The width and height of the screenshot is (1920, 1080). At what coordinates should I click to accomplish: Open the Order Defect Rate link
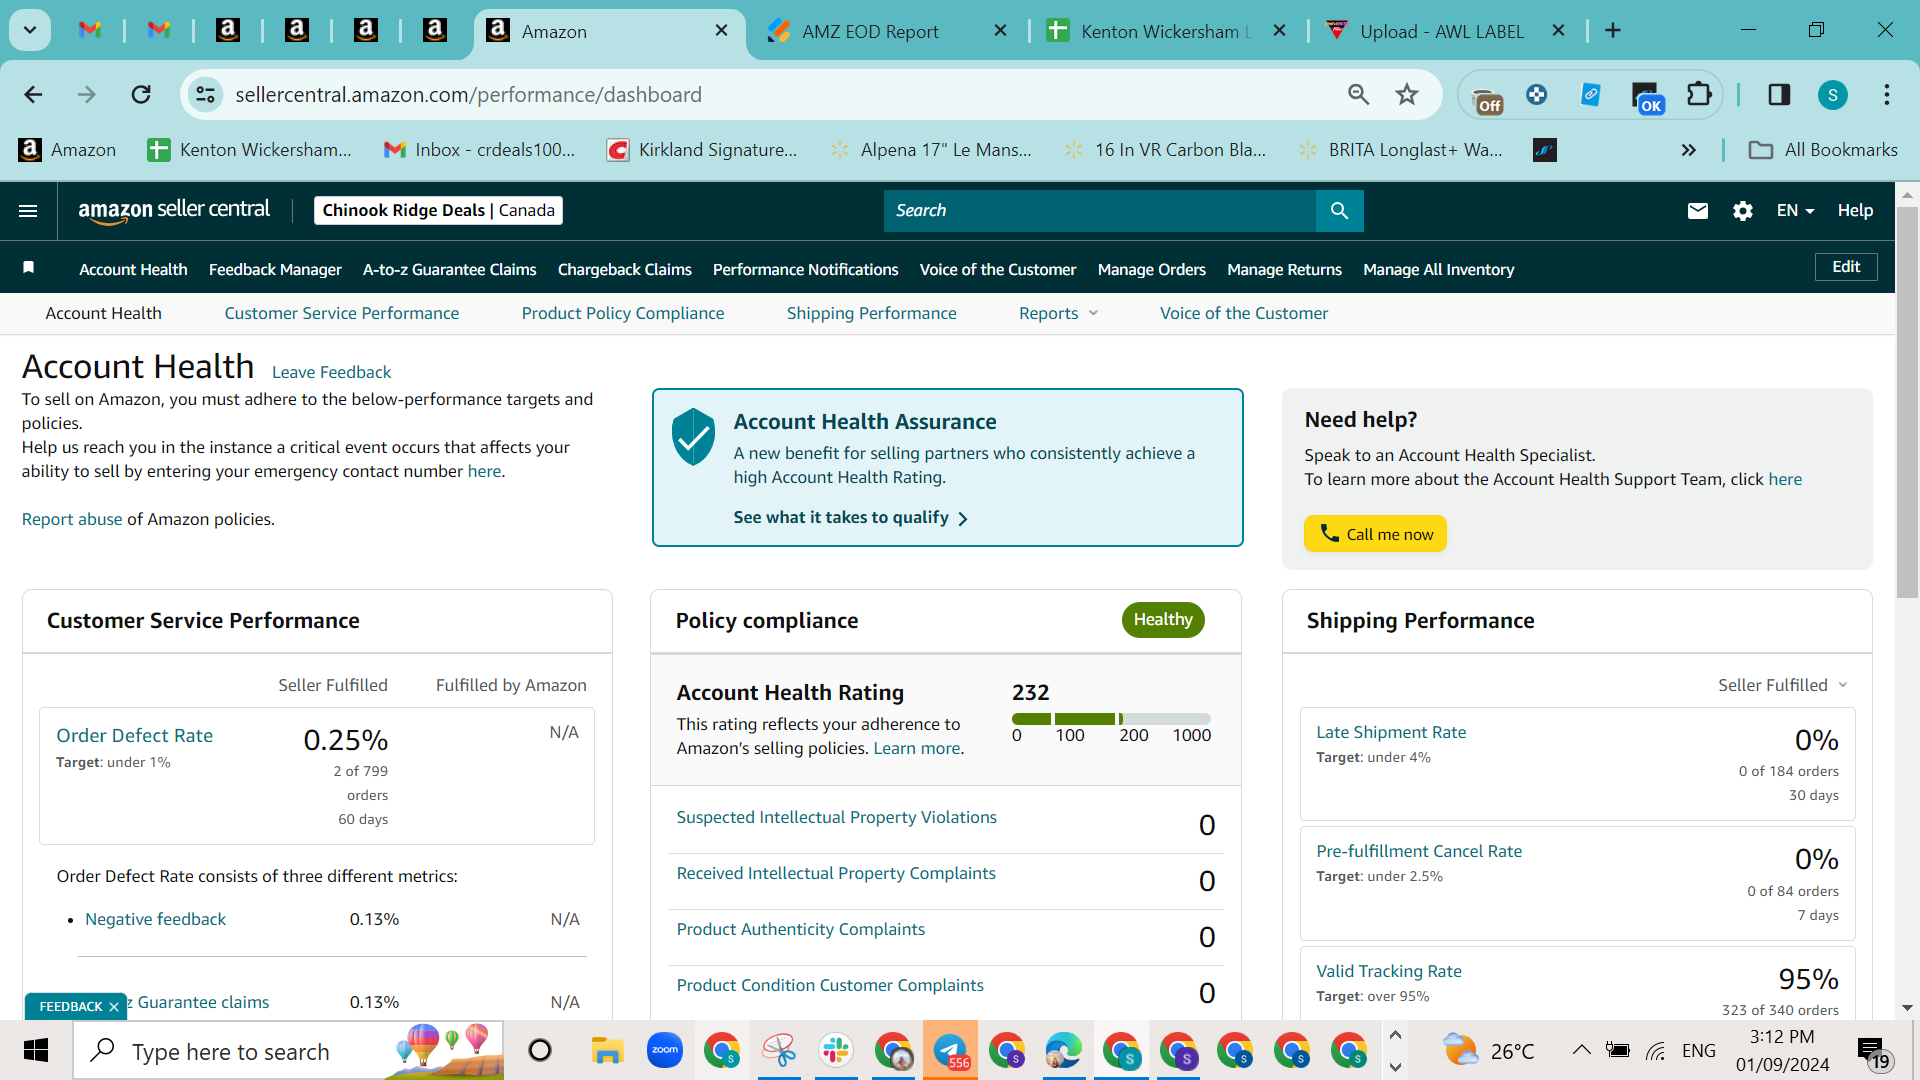(135, 735)
